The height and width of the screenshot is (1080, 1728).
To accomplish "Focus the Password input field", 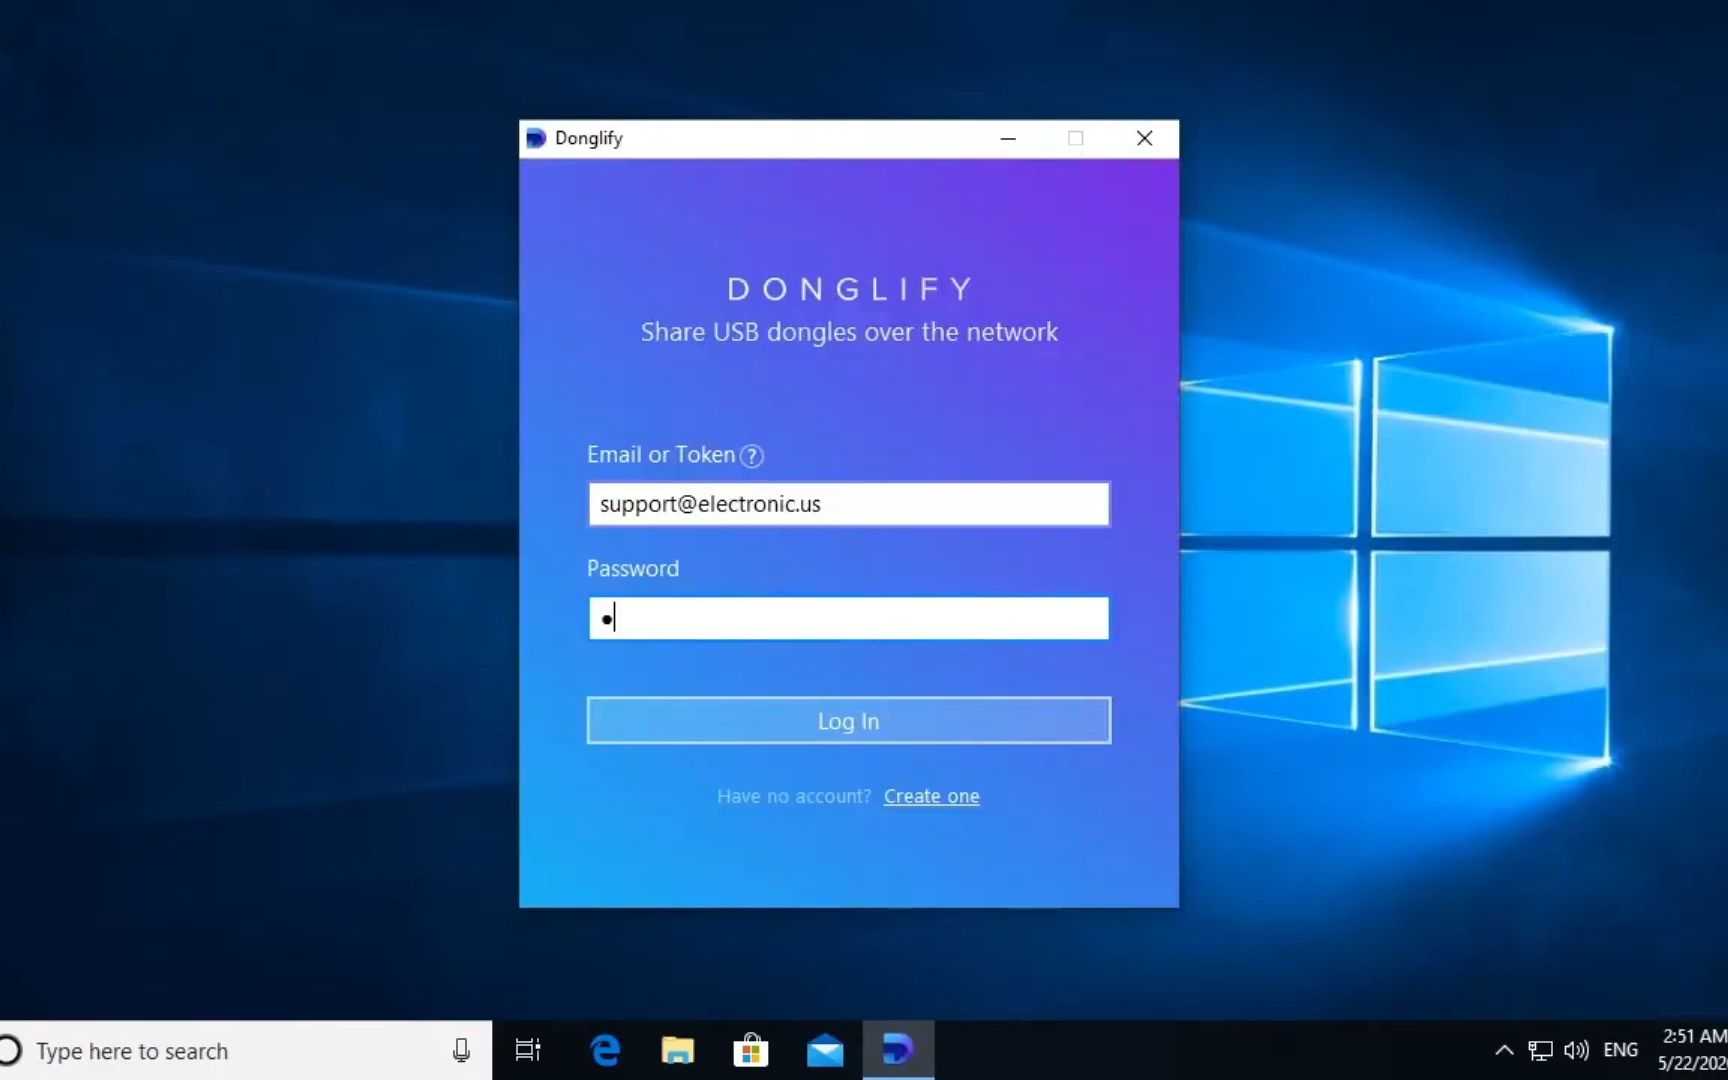I will tap(847, 618).
